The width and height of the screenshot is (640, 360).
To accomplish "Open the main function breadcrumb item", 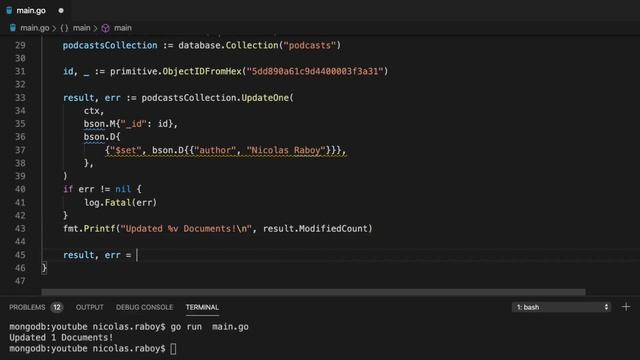I will [122, 28].
